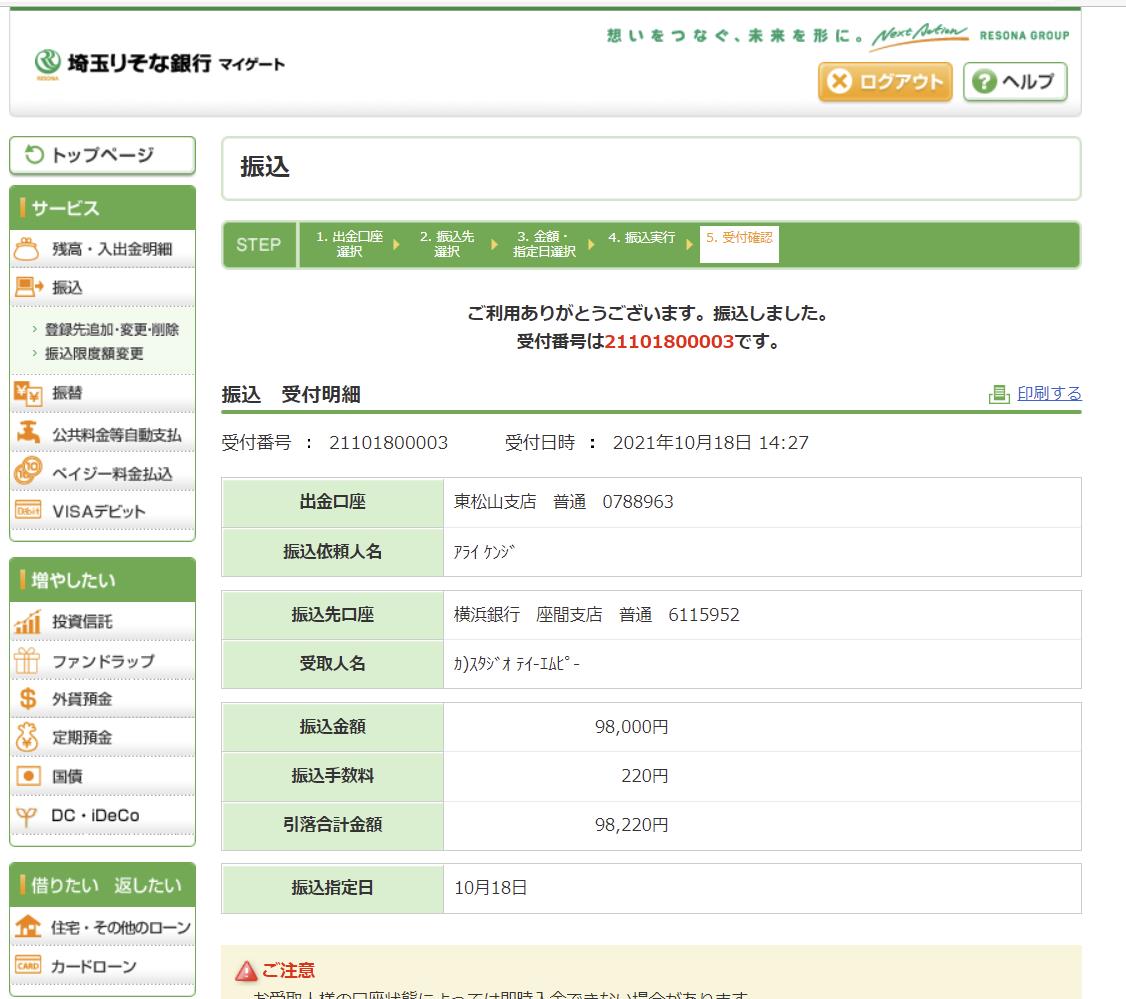Click the 引落合計金額 value 98,220円
1126x999 pixels.
(631, 824)
